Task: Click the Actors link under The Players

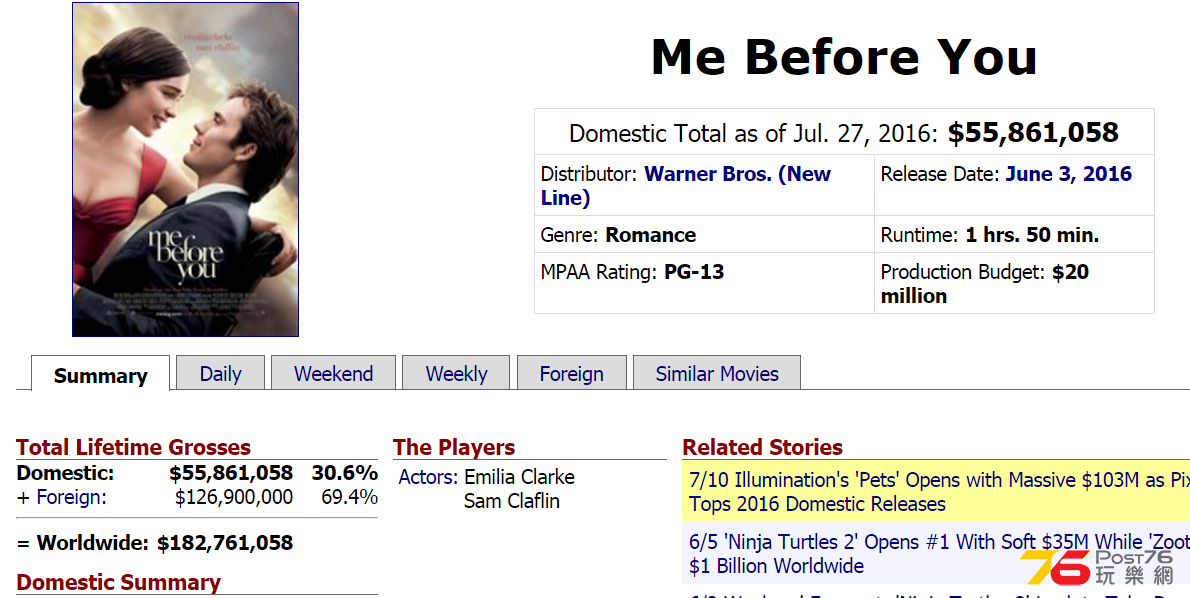Action: [428, 477]
